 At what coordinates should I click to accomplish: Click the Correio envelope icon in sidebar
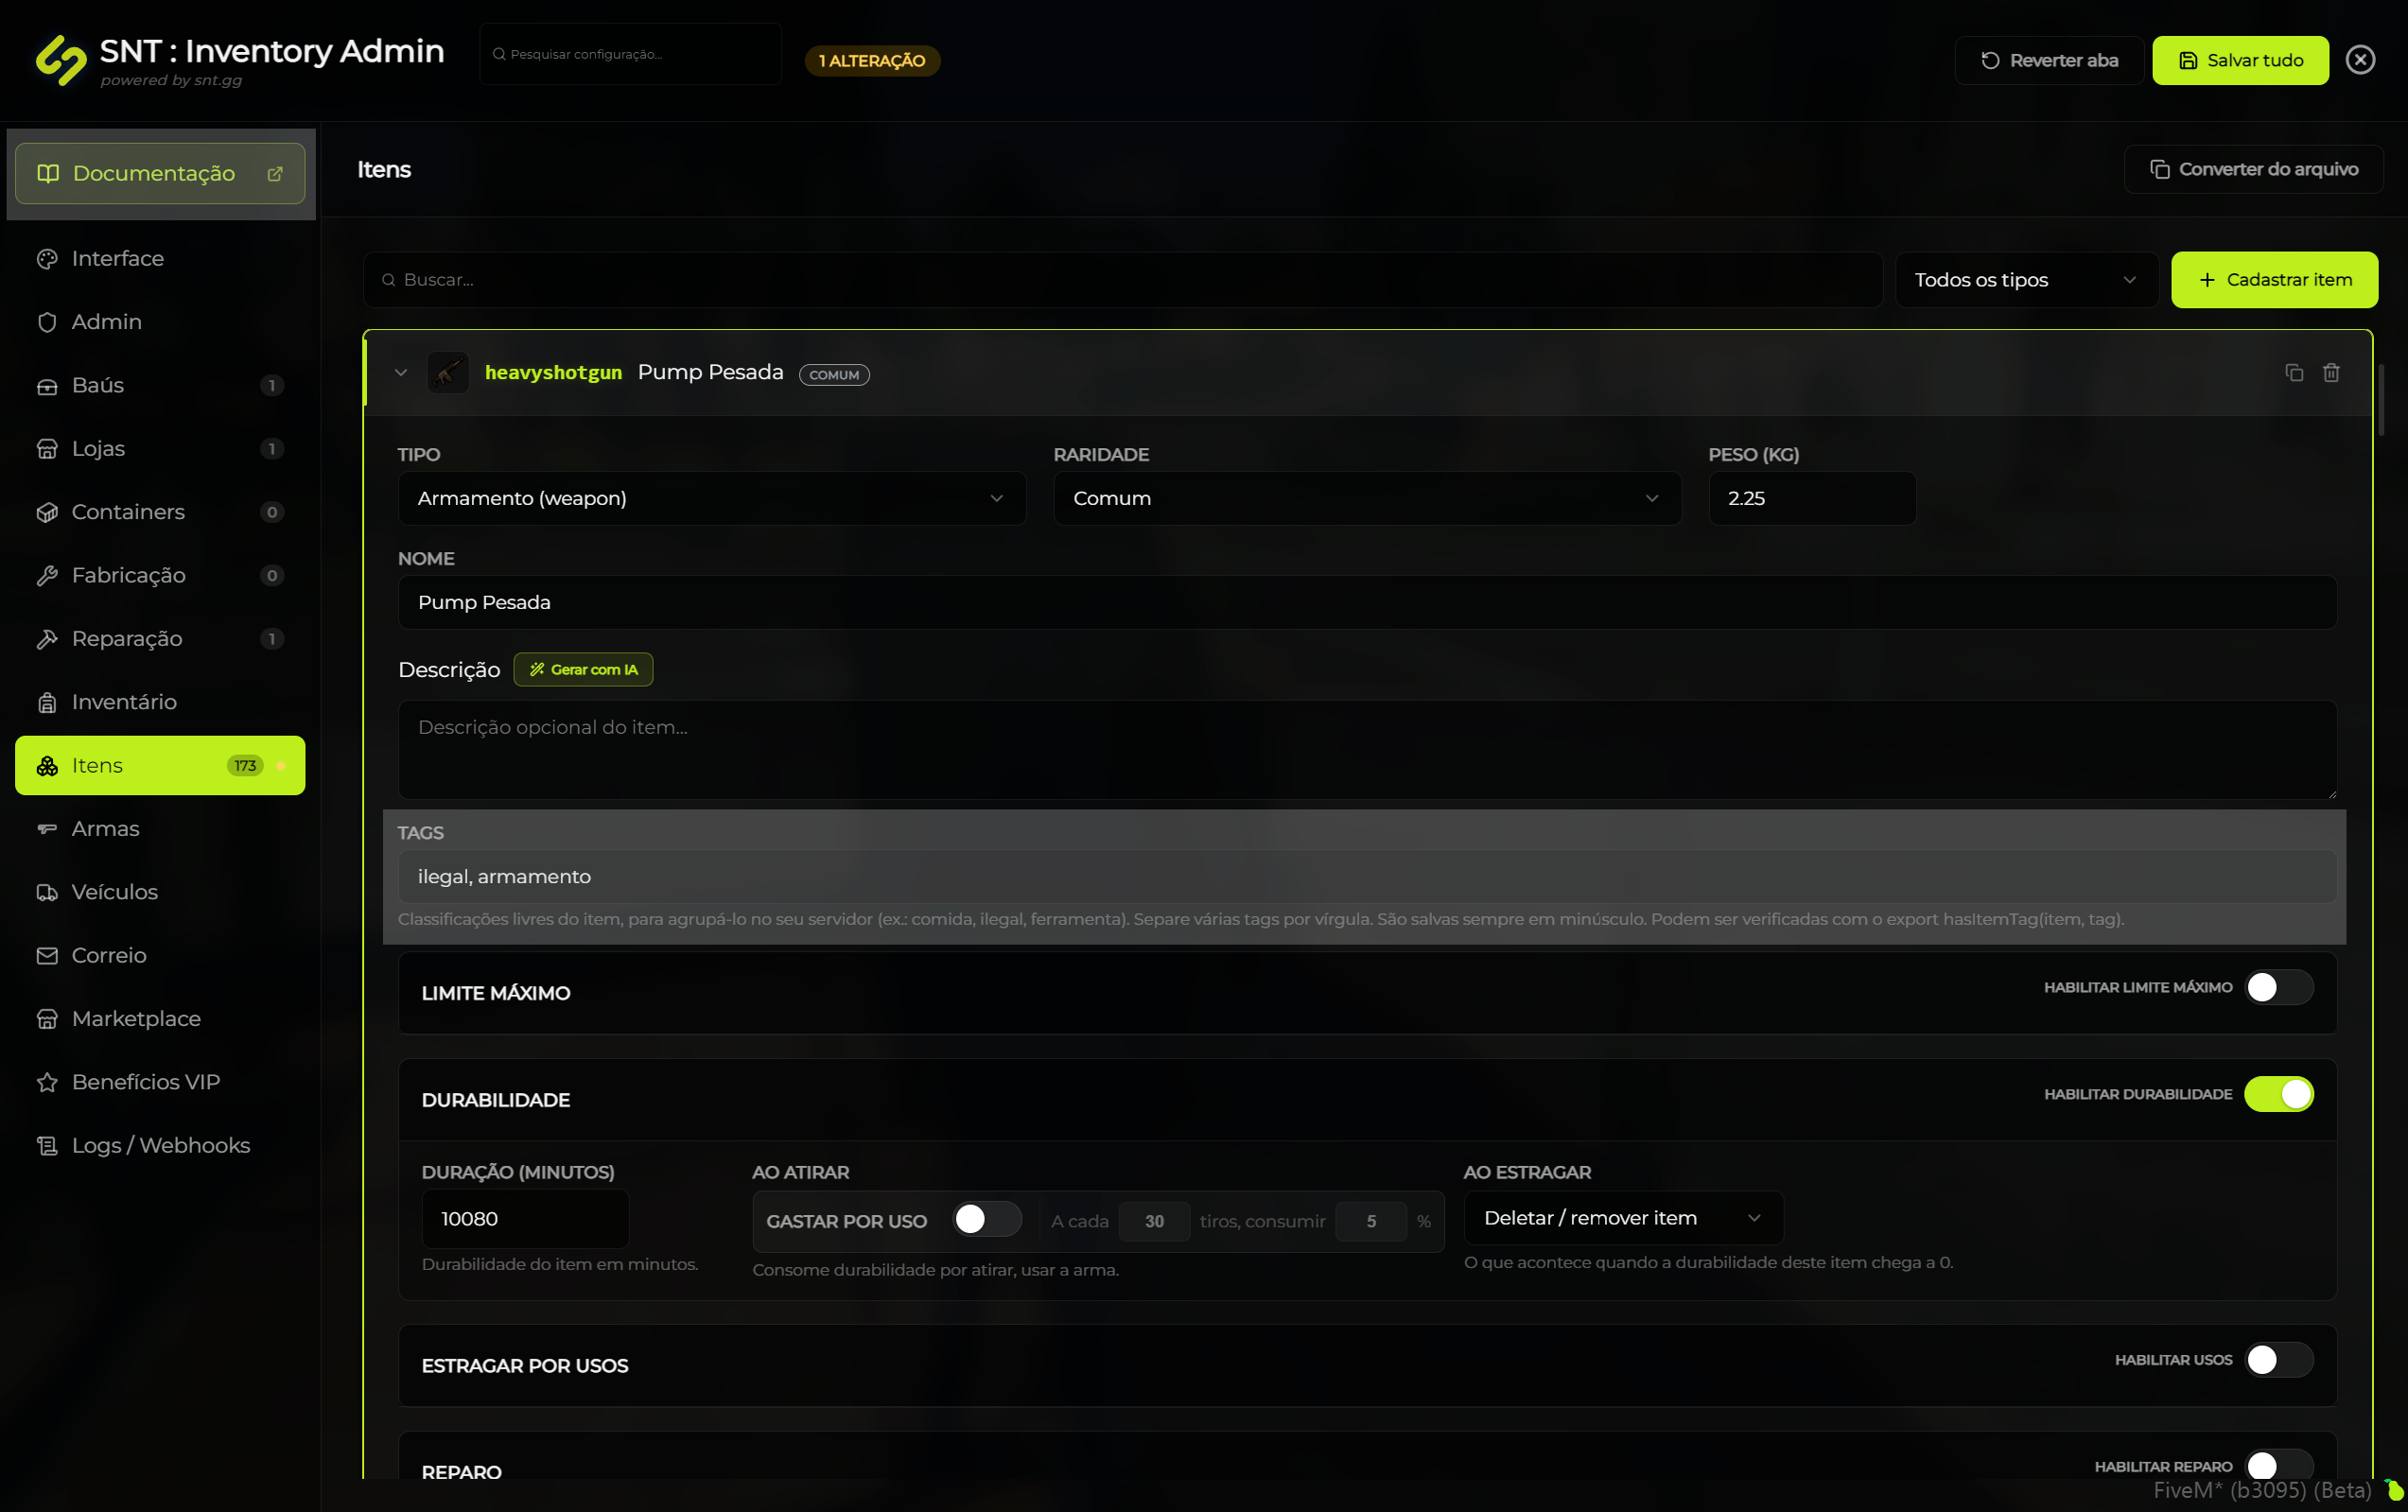(47, 956)
